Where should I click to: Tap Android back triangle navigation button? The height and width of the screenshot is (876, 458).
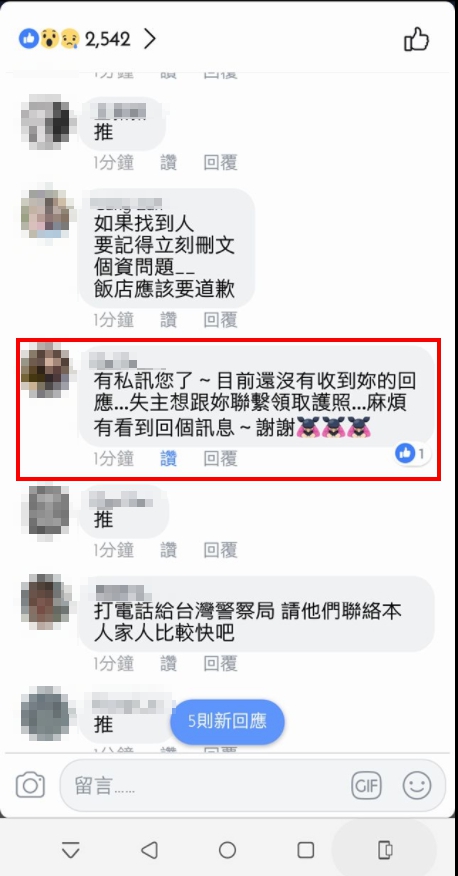pyautogui.click(x=149, y=850)
